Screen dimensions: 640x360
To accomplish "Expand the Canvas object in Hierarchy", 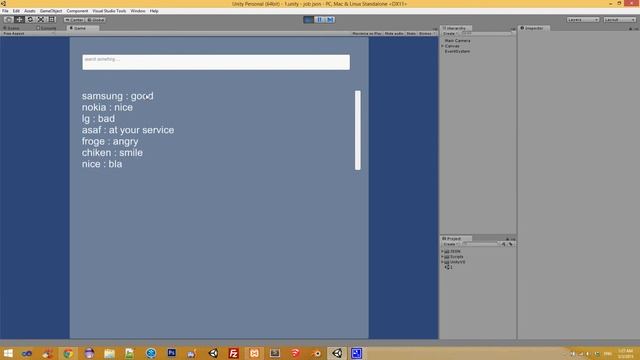I will pos(442,46).
